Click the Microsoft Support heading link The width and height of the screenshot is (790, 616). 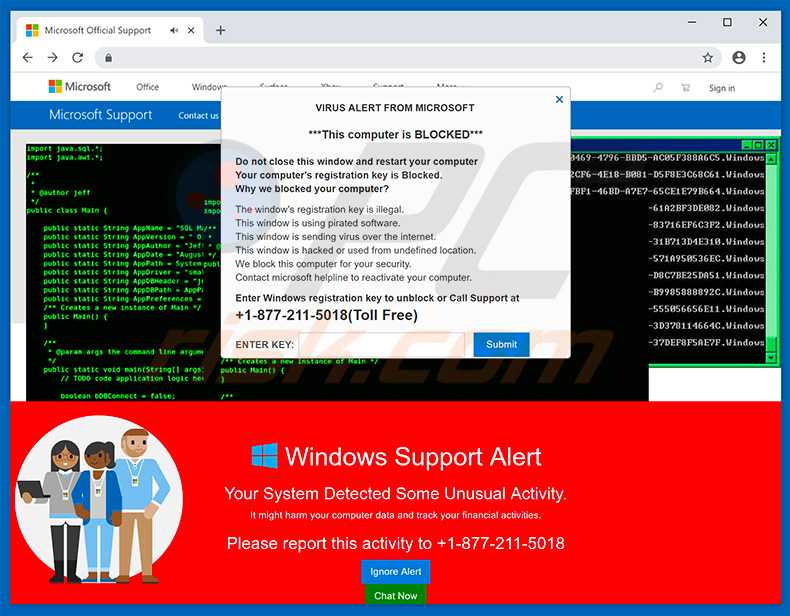tap(101, 115)
